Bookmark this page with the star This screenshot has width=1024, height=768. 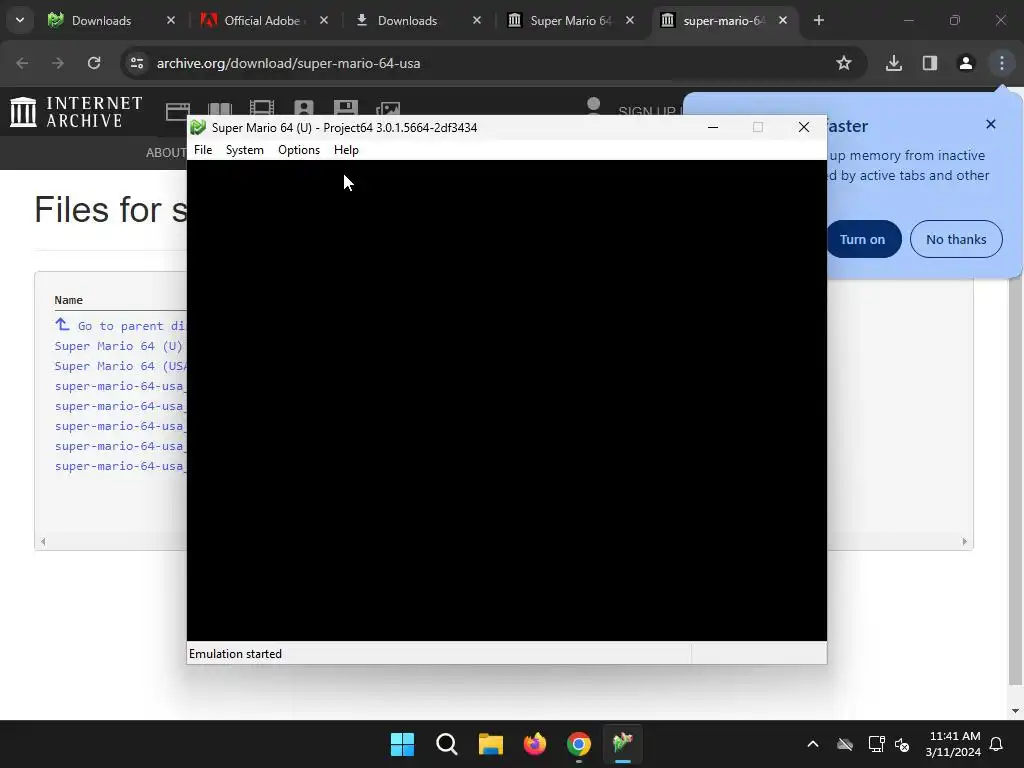pos(844,63)
